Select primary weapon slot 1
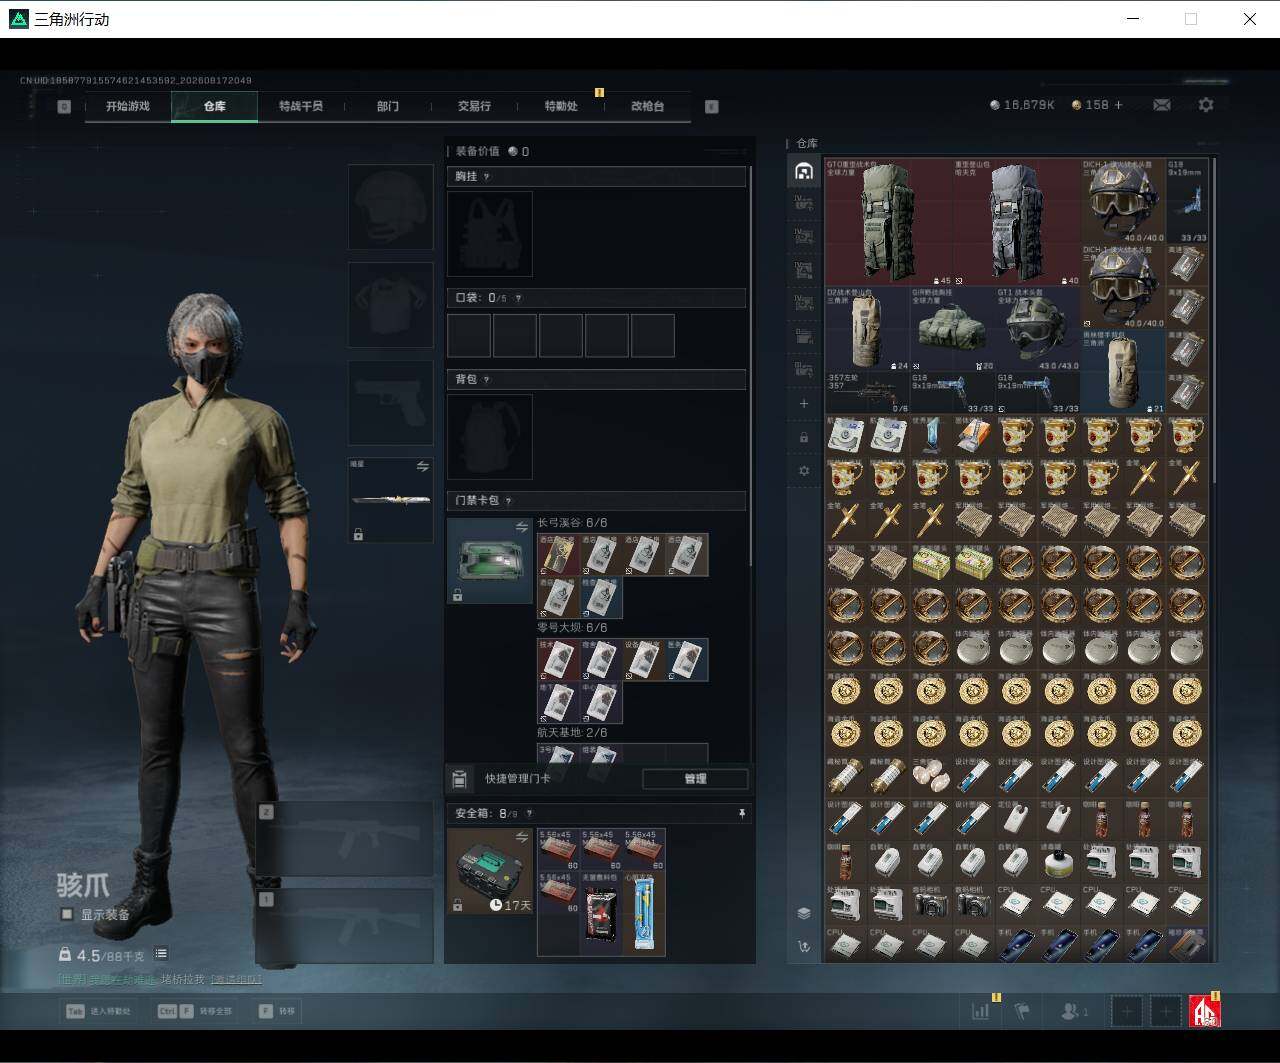This screenshot has width=1280, height=1063. point(344,927)
